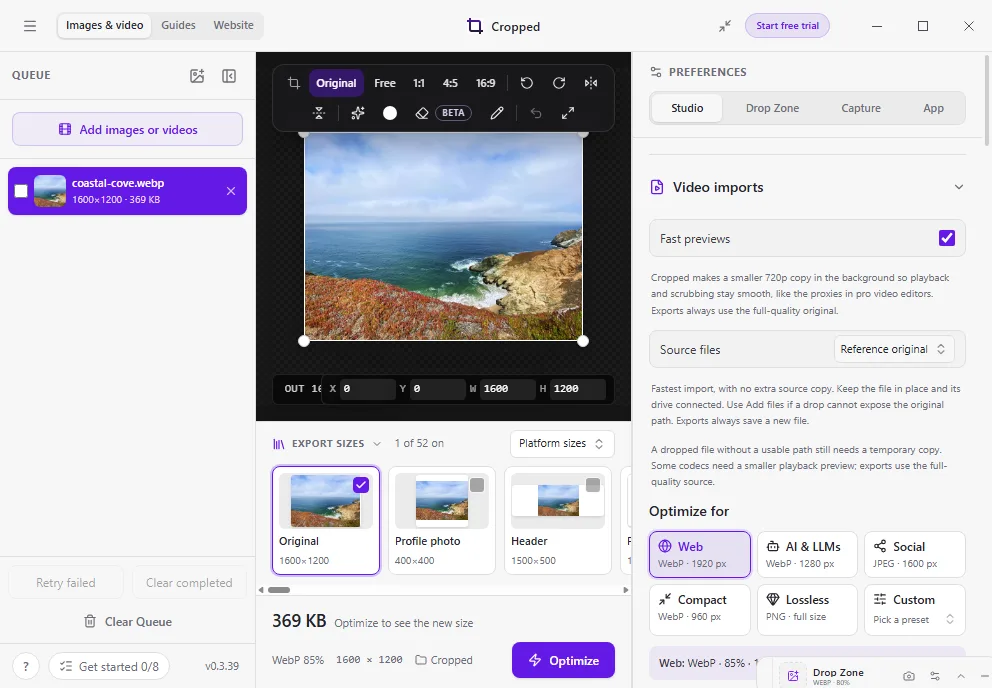
Task: Select the eraser BETA tool
Action: 443,113
